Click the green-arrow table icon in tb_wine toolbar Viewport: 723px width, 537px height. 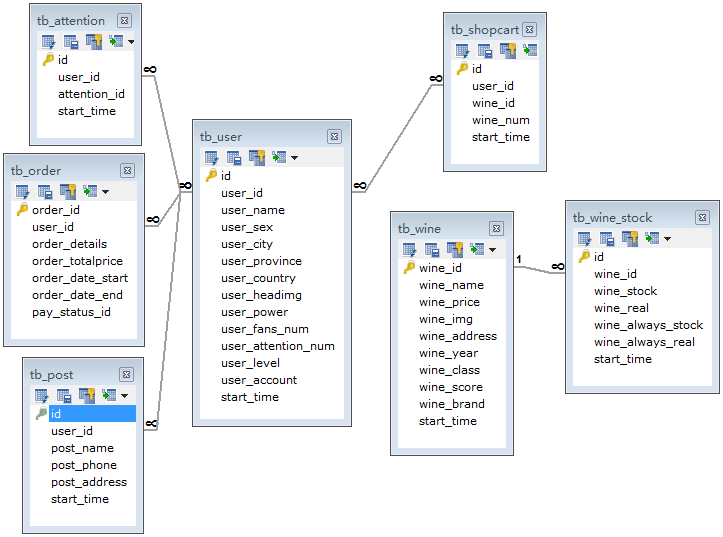point(477,250)
